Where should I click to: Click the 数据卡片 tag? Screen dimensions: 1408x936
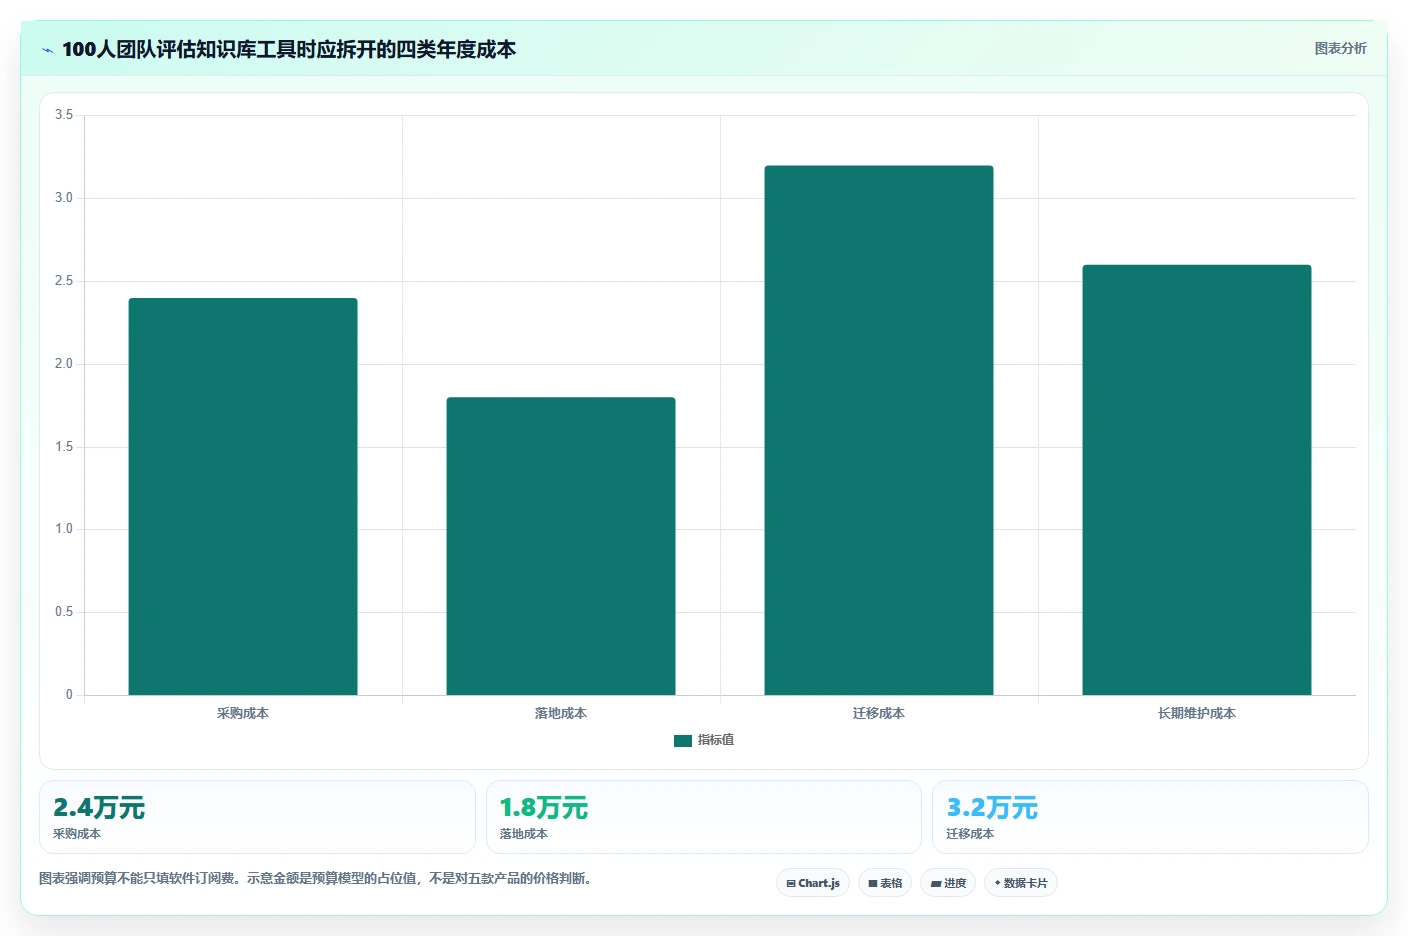[x=1021, y=883]
